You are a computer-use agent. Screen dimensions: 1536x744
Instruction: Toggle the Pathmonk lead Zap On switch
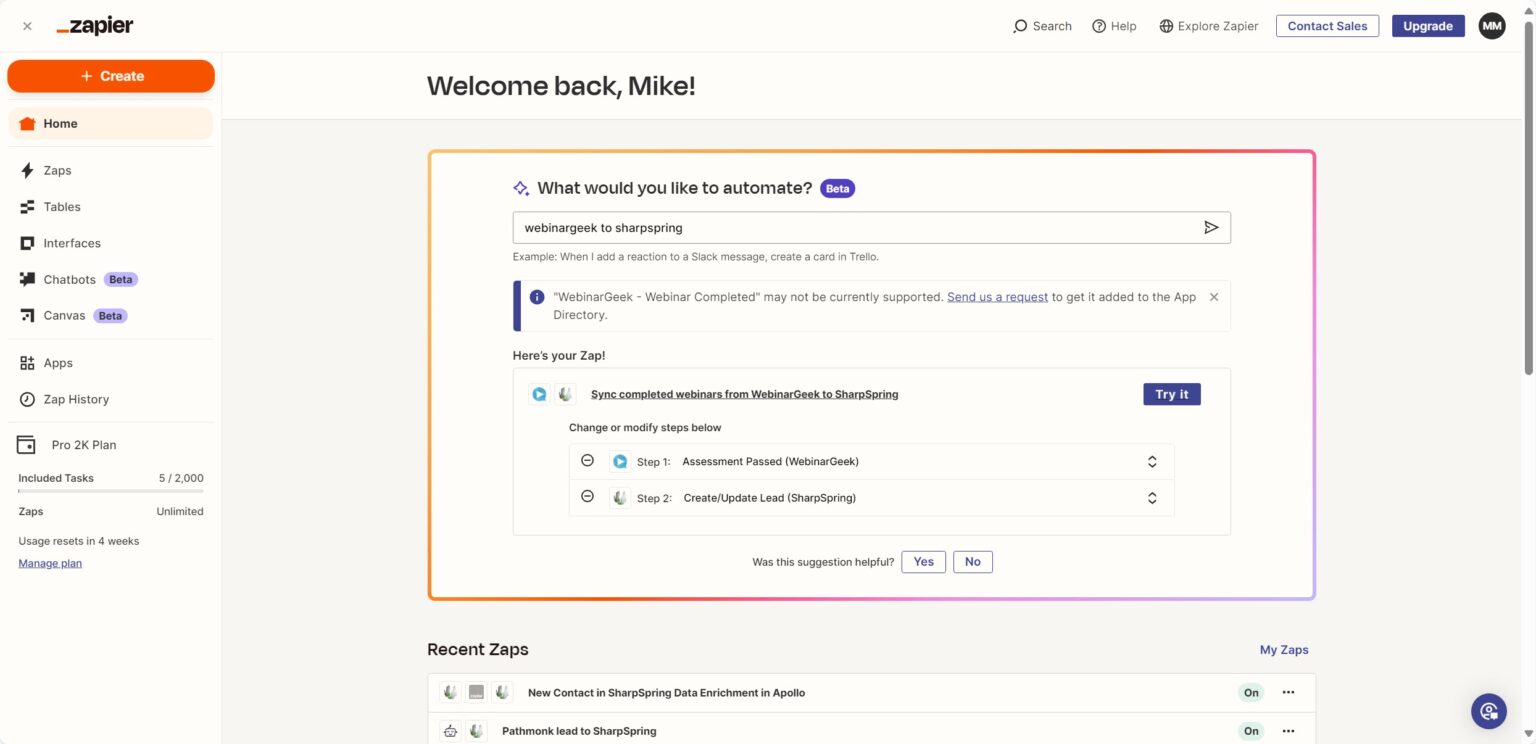click(x=1251, y=731)
